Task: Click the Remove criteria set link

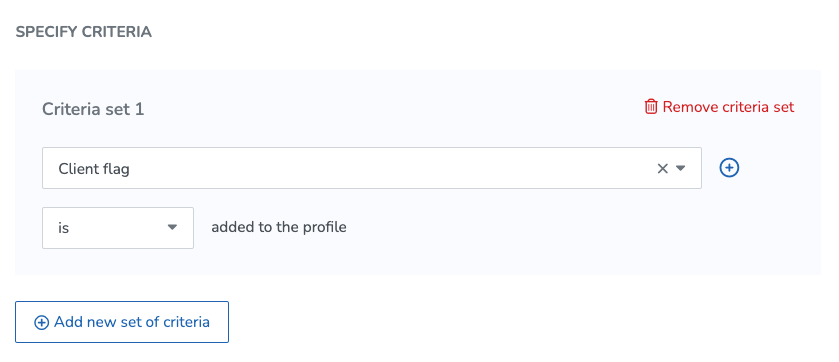Action: tap(719, 107)
